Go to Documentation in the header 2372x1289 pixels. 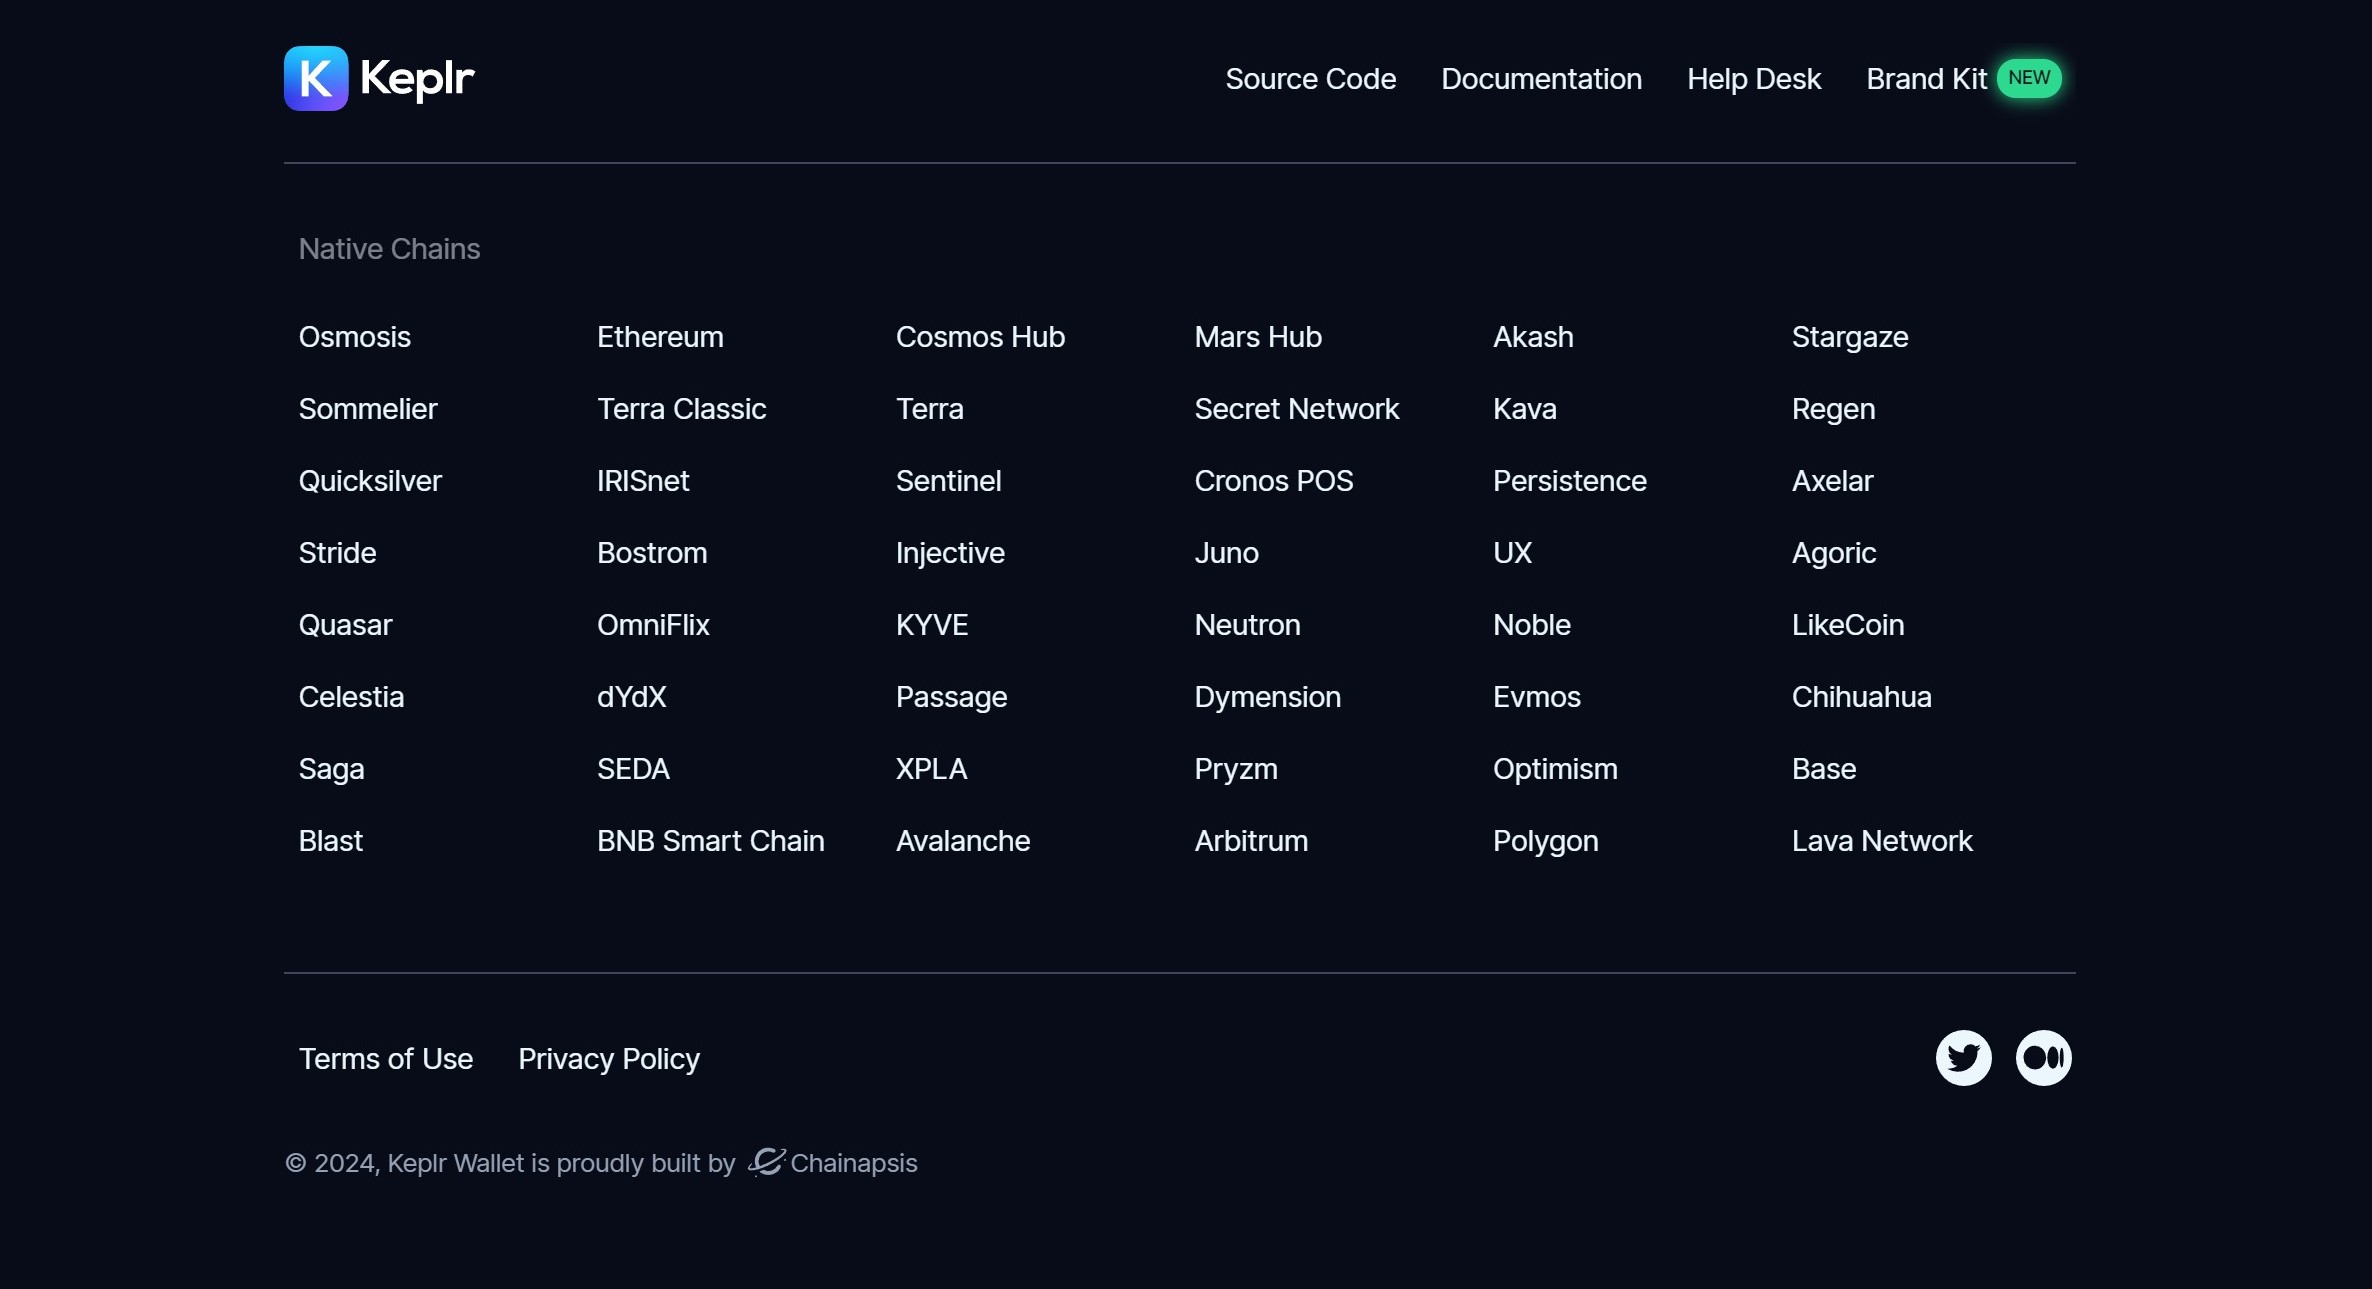[1541, 79]
